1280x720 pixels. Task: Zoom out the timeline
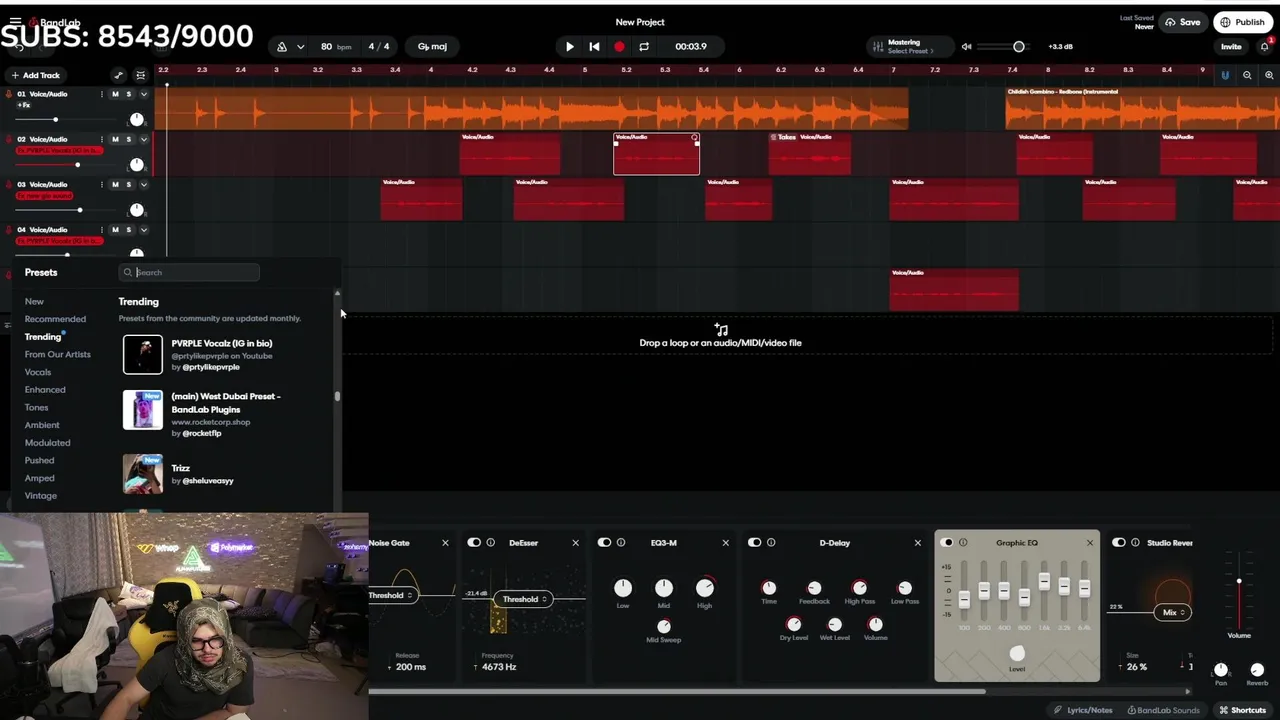1247,75
